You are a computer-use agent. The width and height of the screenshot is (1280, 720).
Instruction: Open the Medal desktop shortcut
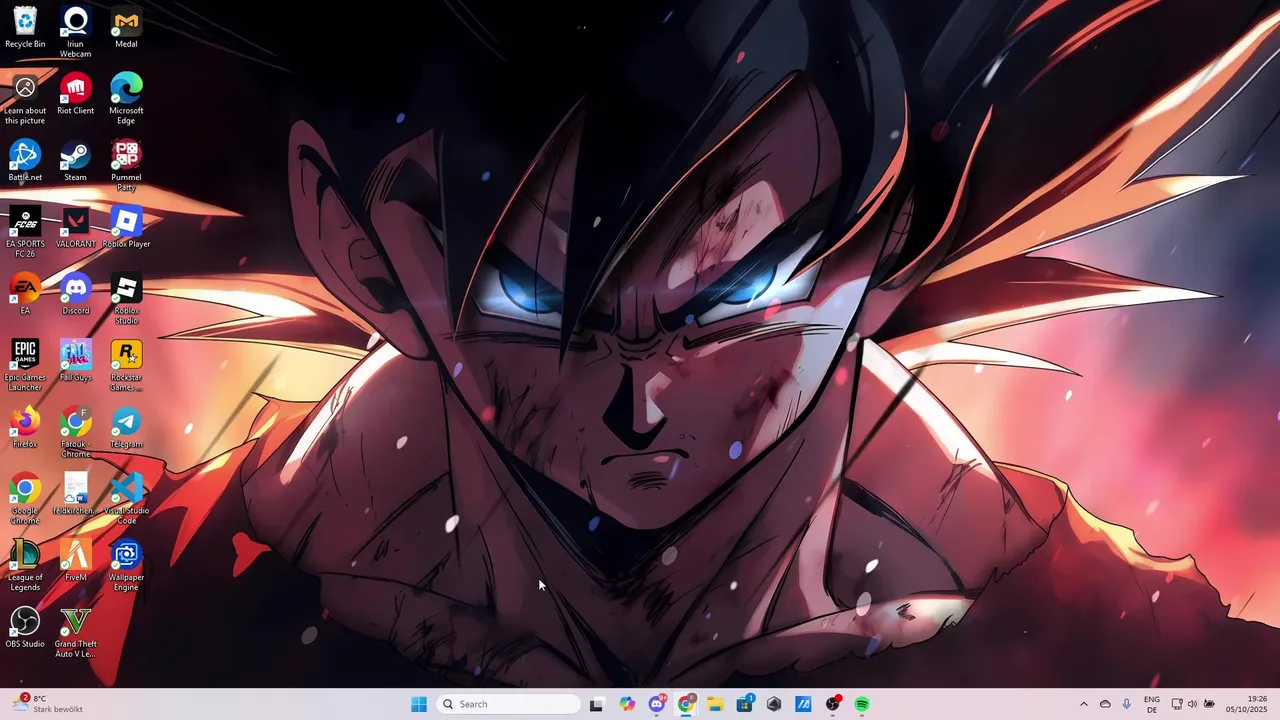[126, 28]
